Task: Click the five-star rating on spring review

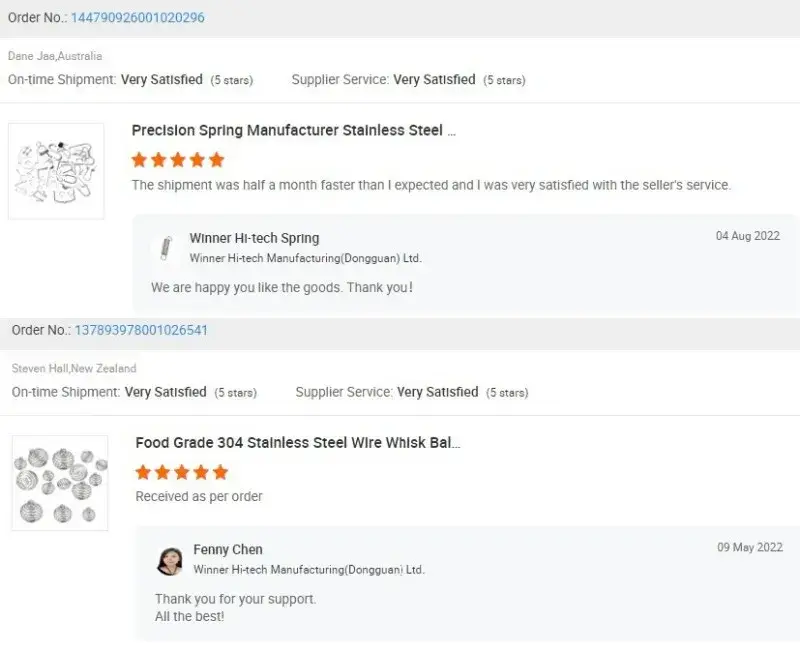Action: pos(178,160)
